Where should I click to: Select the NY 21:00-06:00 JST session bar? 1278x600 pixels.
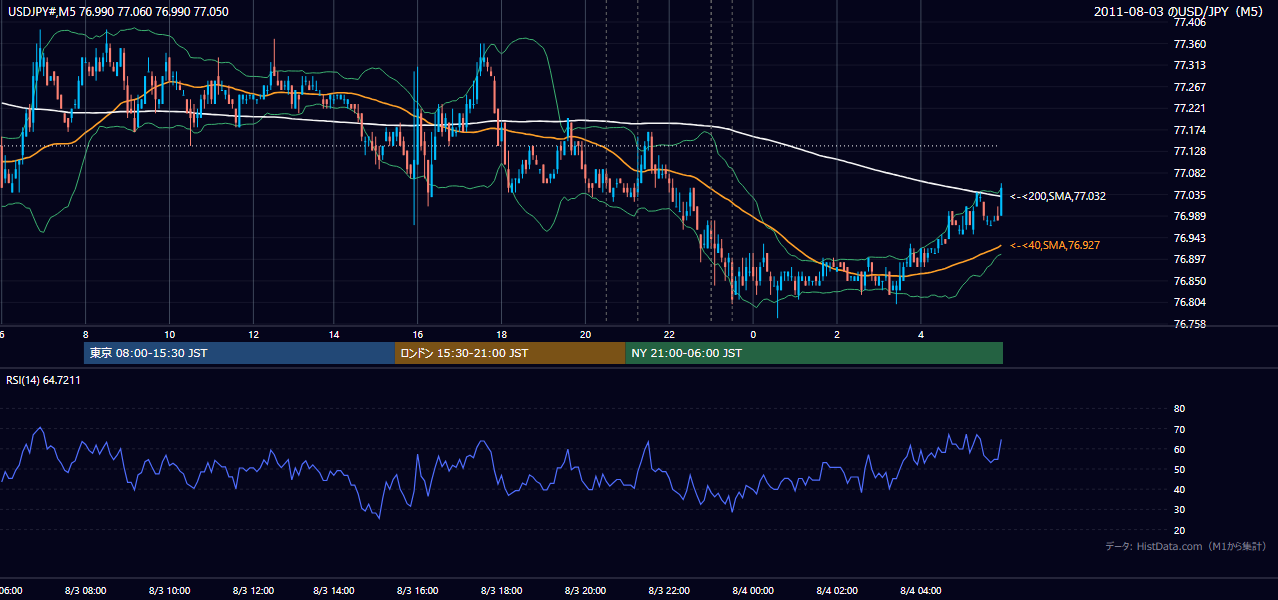tap(814, 353)
